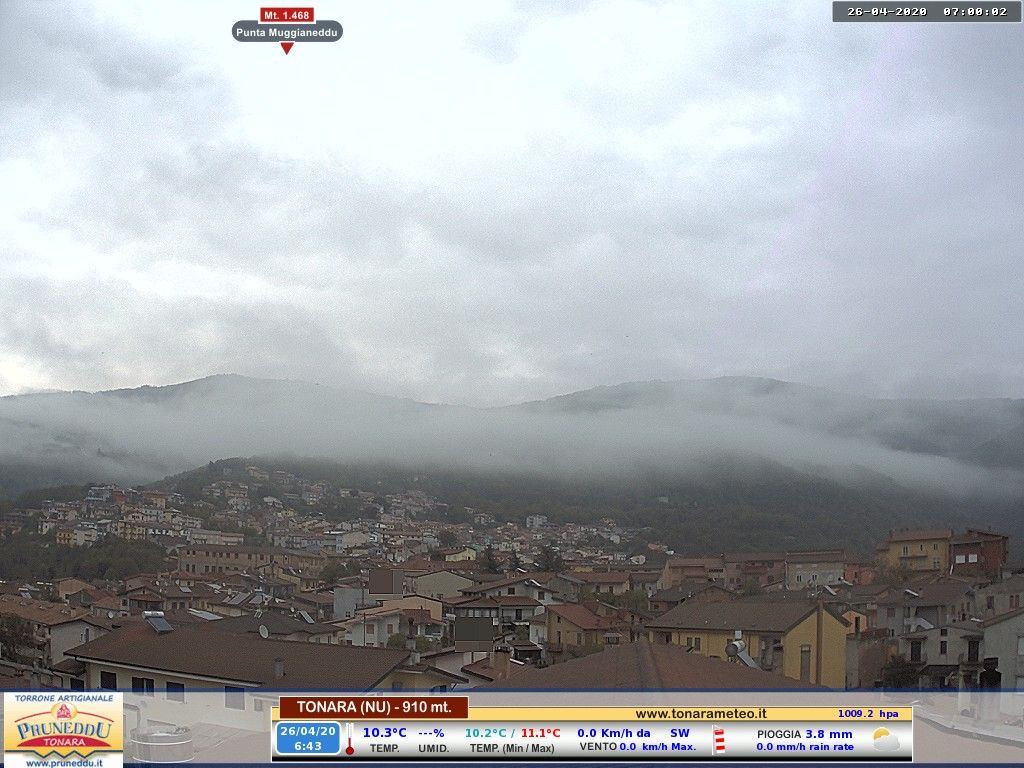The image size is (1024, 768).
Task: Click the SW wind direction value
Action: point(680,733)
